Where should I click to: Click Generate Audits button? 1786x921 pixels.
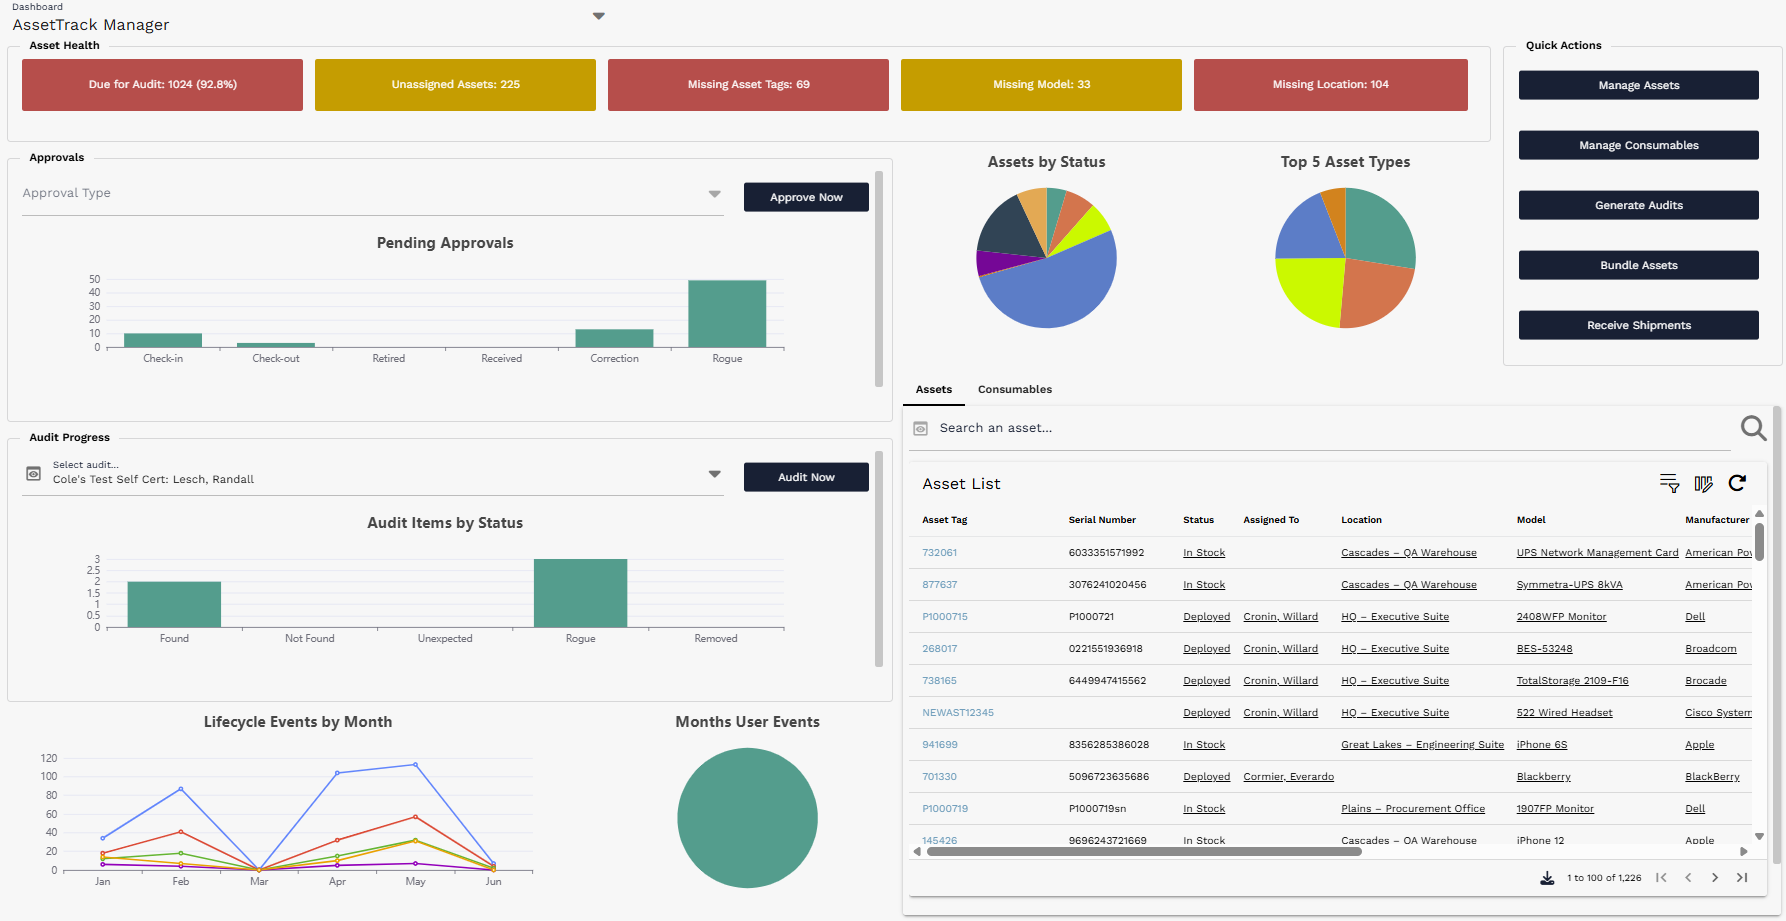1639,205
